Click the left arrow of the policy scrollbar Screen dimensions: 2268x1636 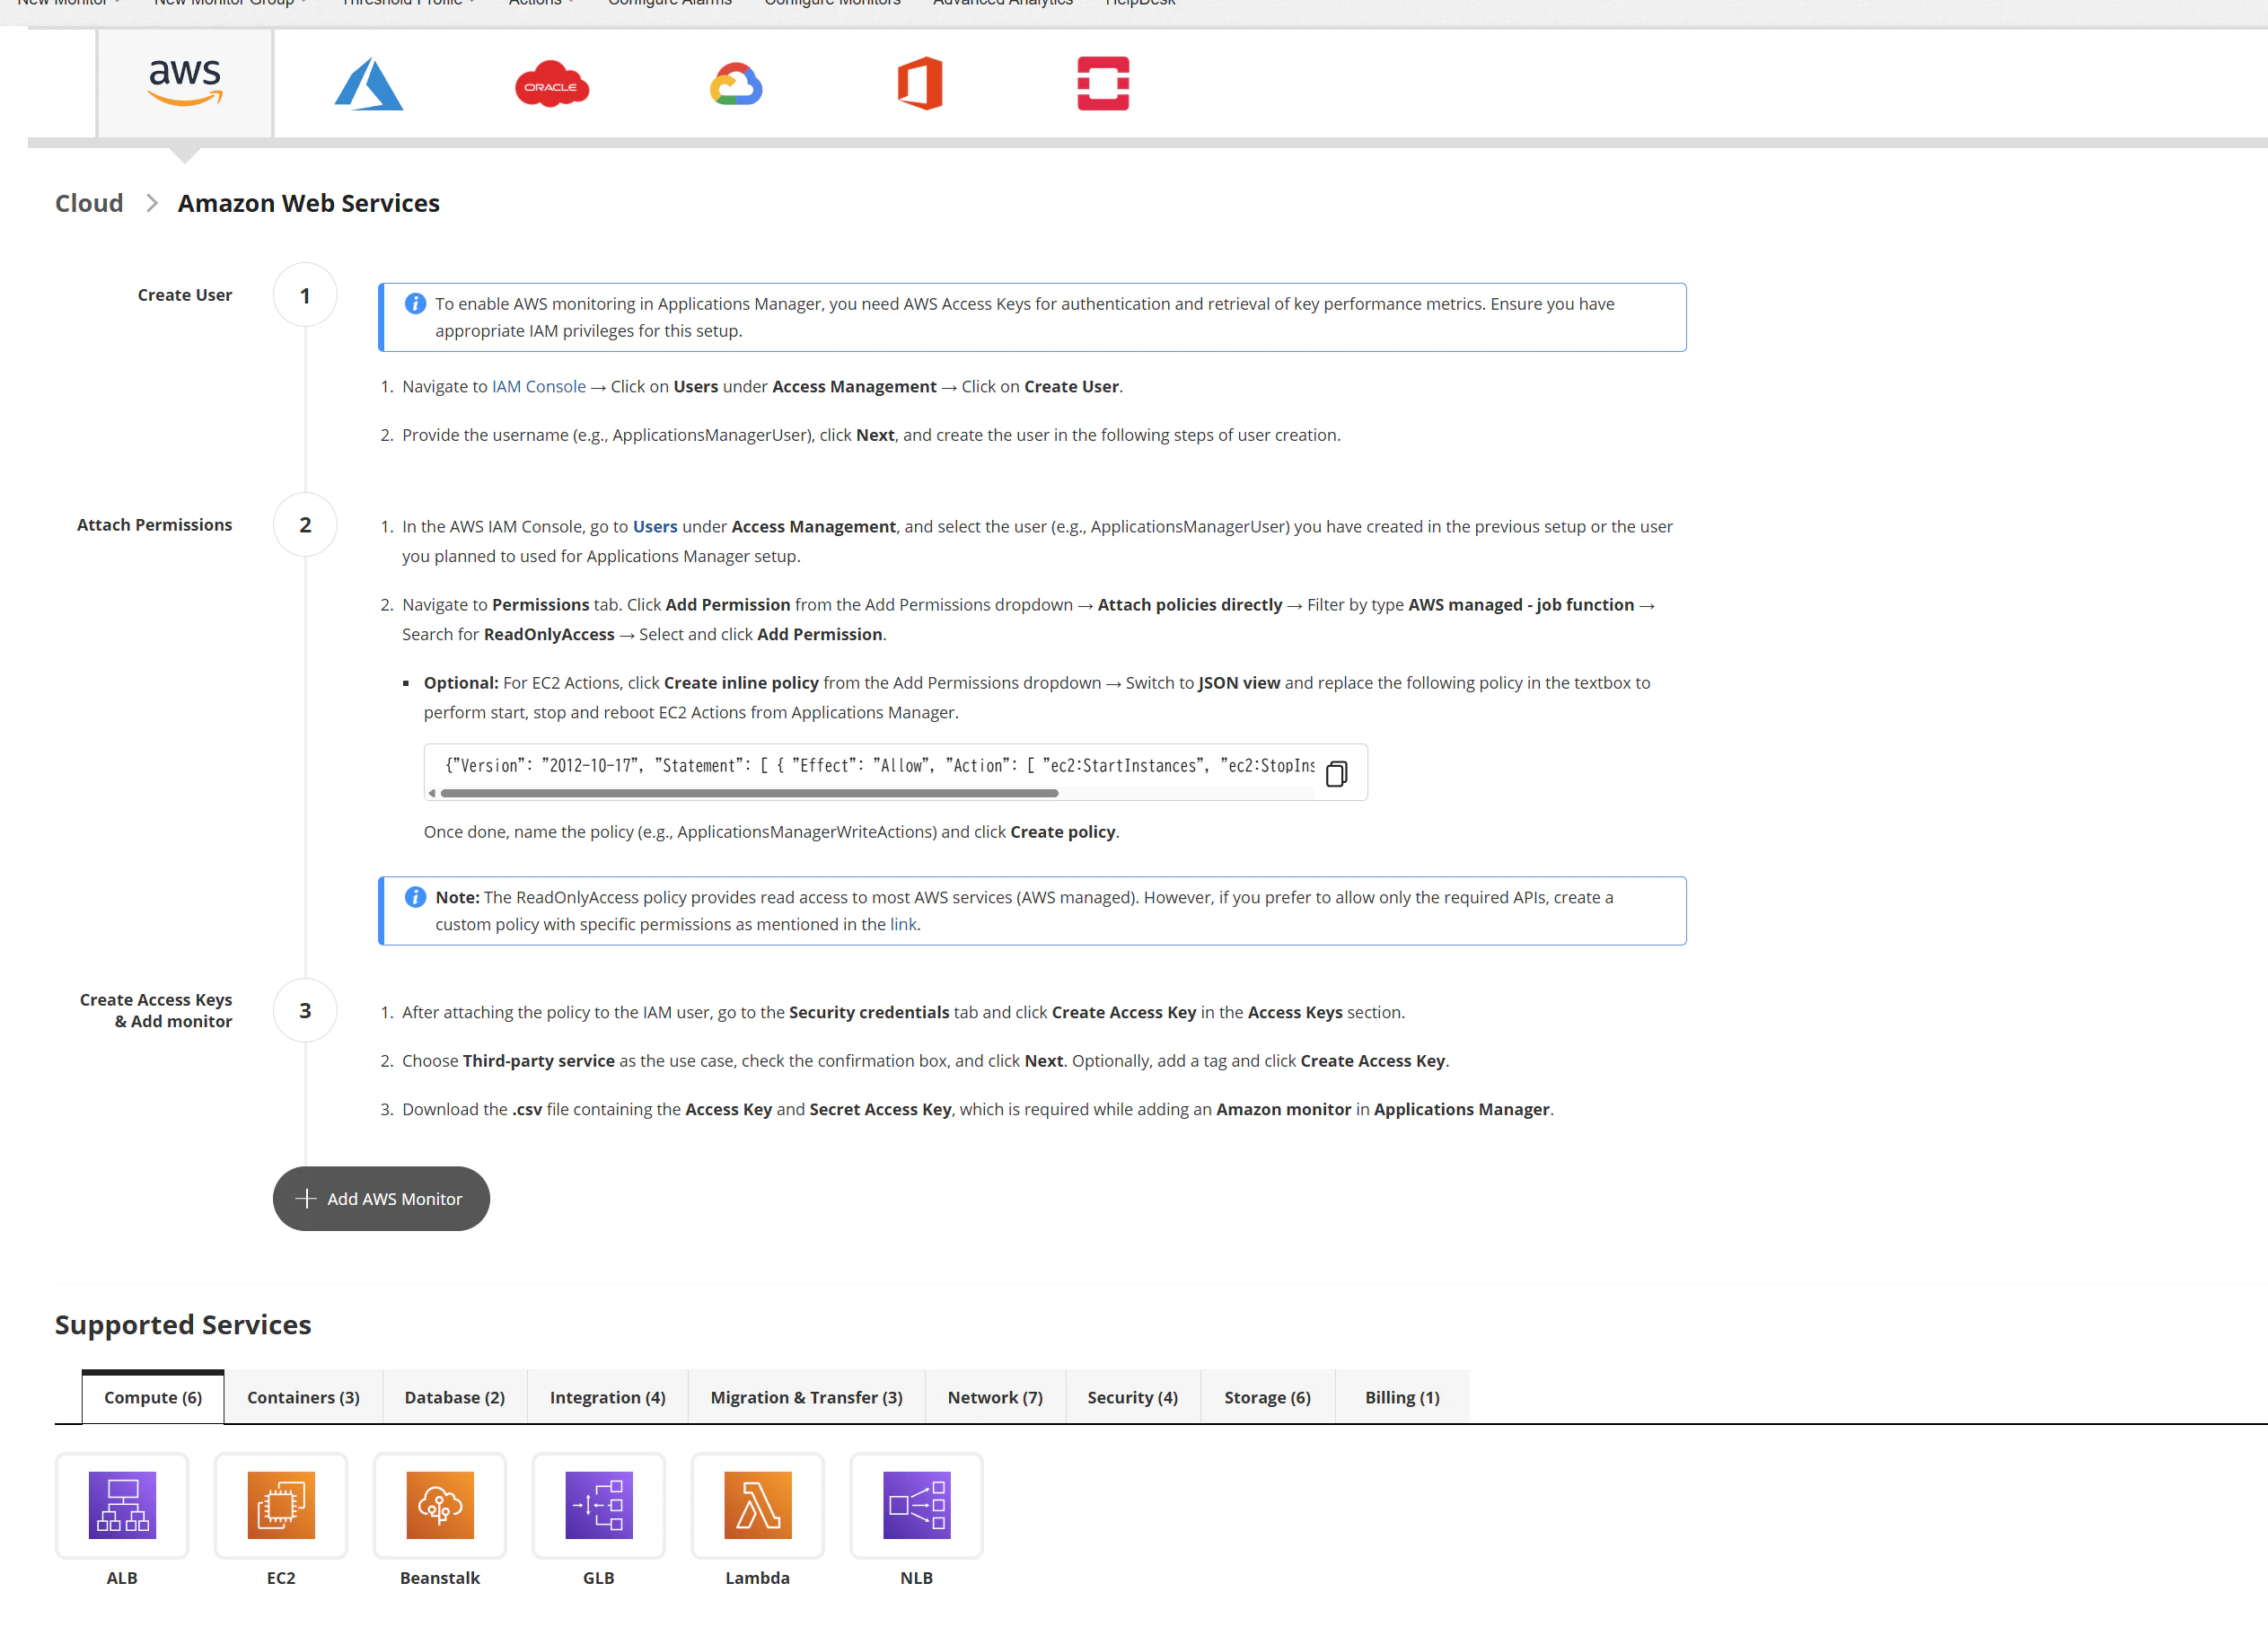point(432,793)
